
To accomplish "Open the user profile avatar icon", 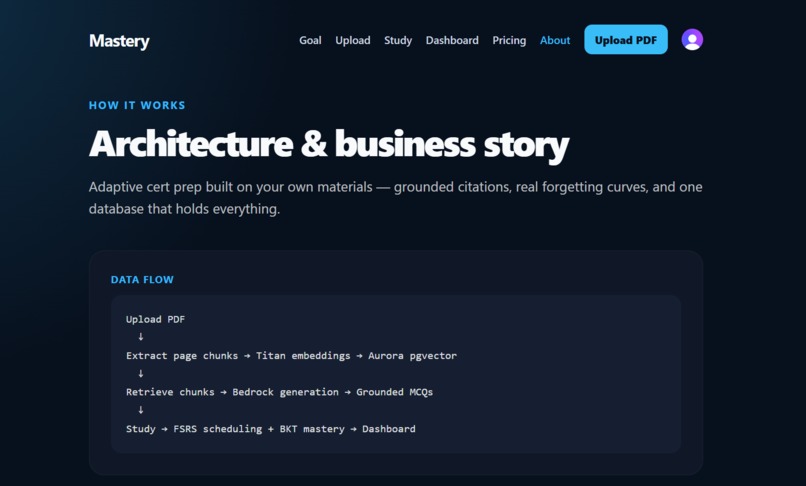I will [x=692, y=40].
